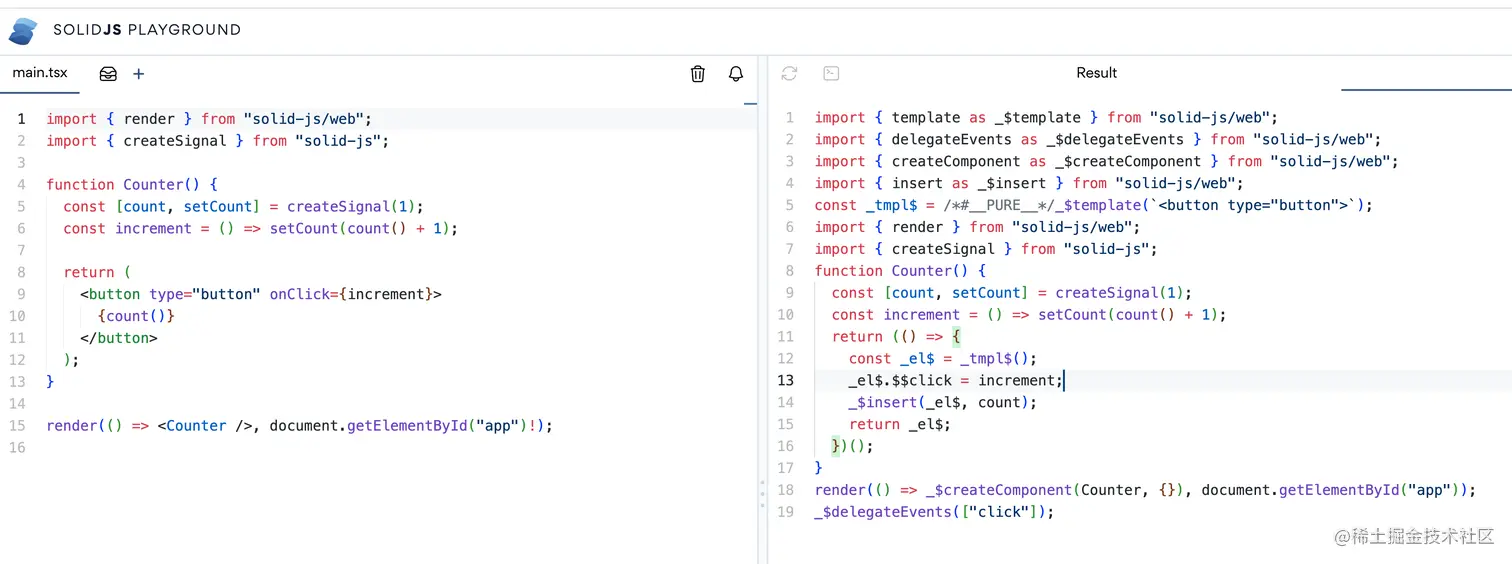Click the 'button type="button" onClick' line
Image resolution: width=1512 pixels, height=564 pixels.
click(261, 295)
